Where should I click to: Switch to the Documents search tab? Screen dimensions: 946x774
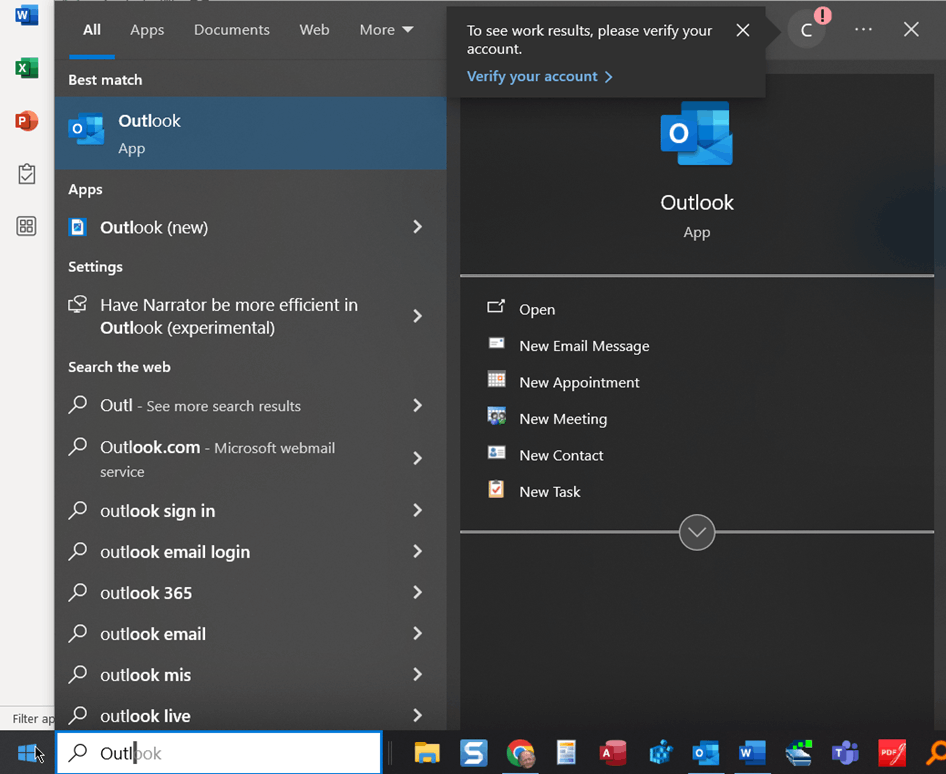point(232,30)
